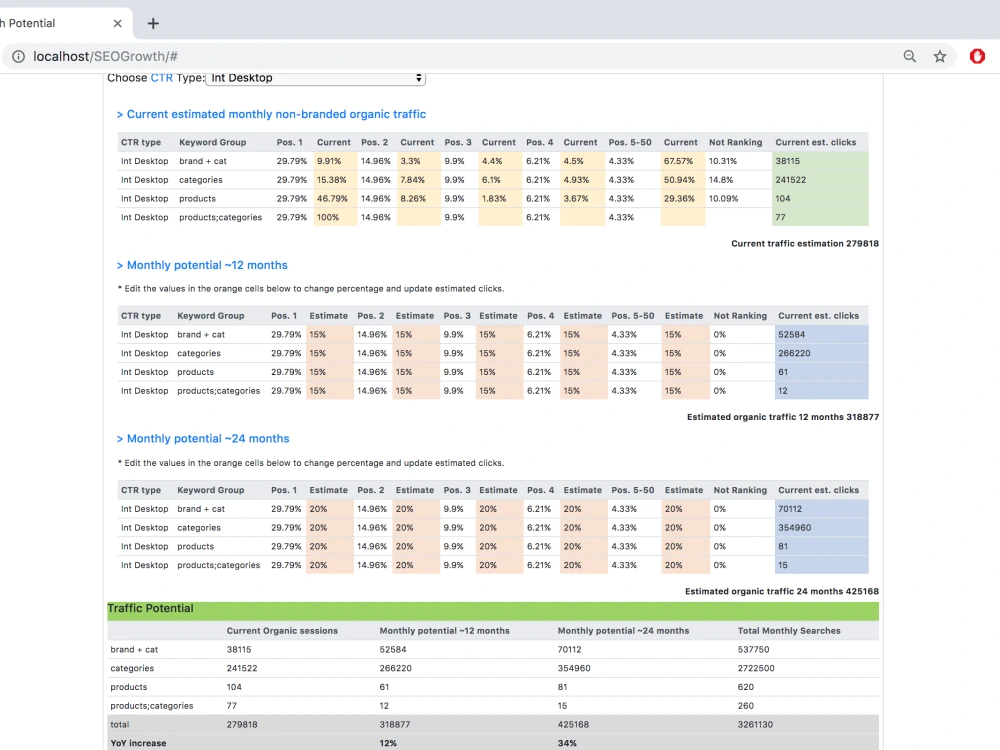The image size is (1000, 750).
Task: Open the CTR Type dropdown
Action: click(315, 78)
